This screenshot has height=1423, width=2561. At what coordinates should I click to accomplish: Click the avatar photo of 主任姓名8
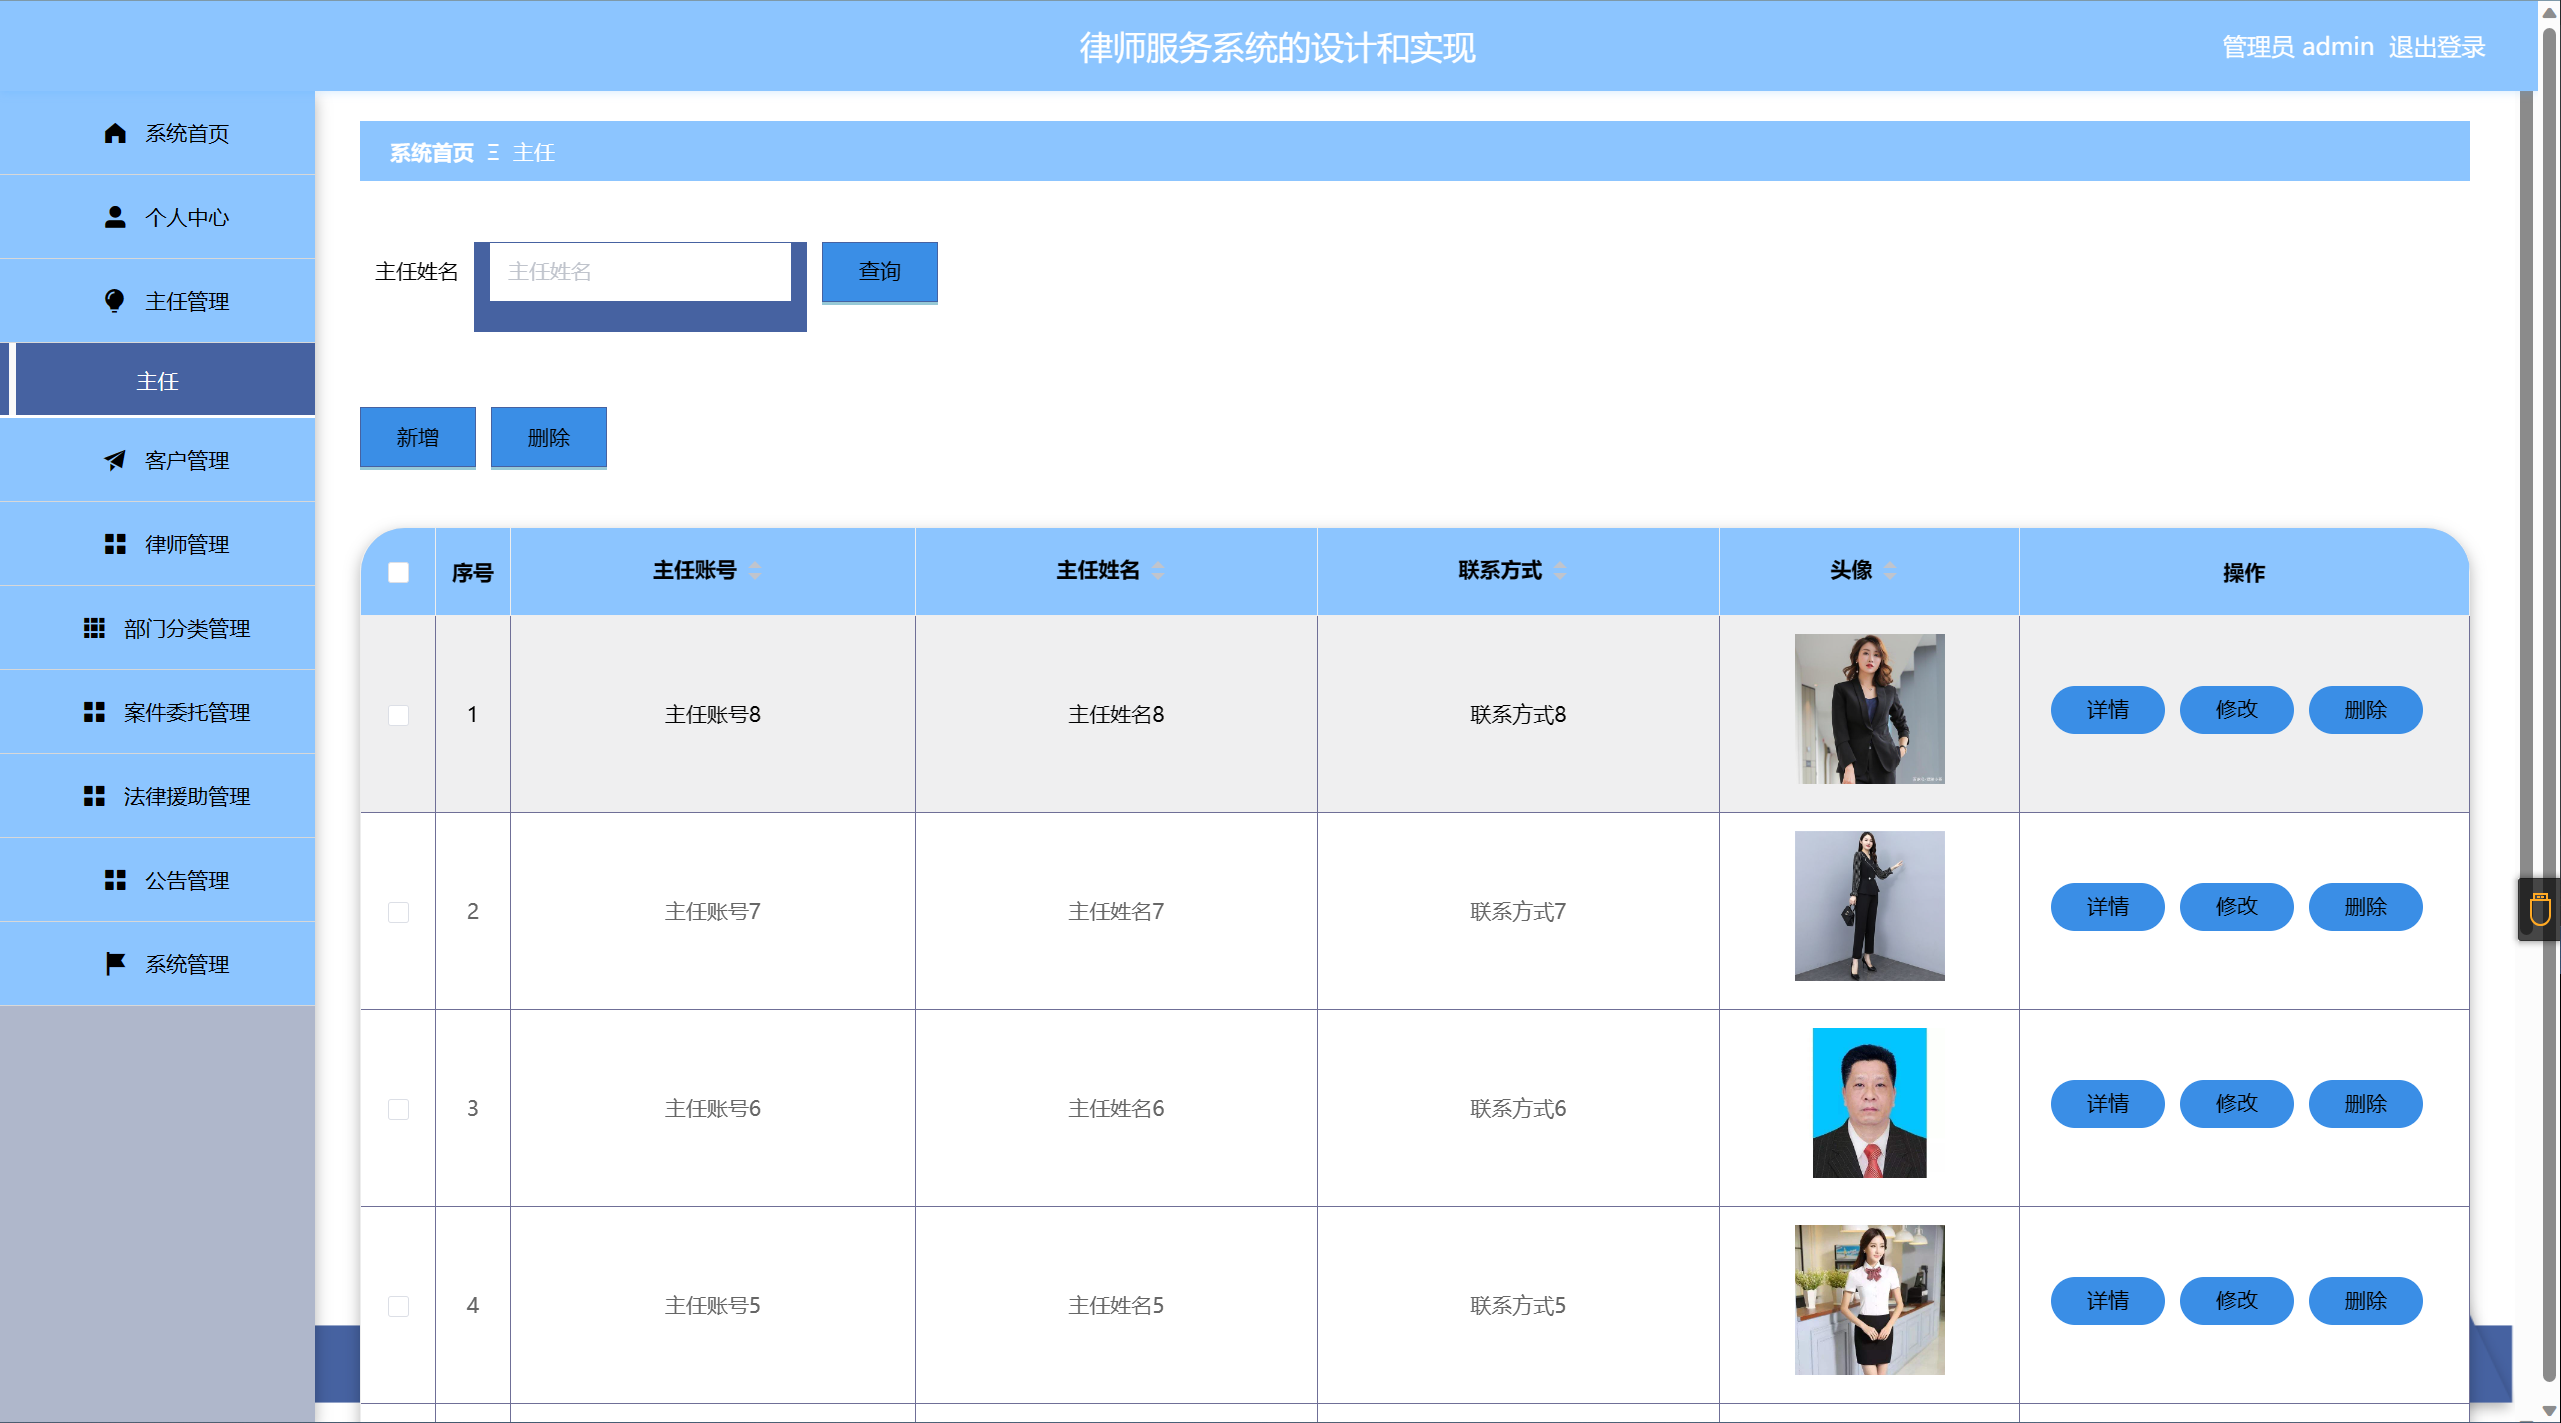coord(1869,709)
